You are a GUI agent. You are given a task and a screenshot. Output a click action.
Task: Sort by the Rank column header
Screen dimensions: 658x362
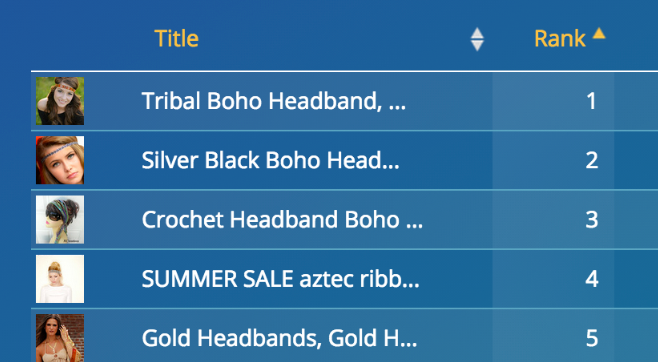point(560,39)
